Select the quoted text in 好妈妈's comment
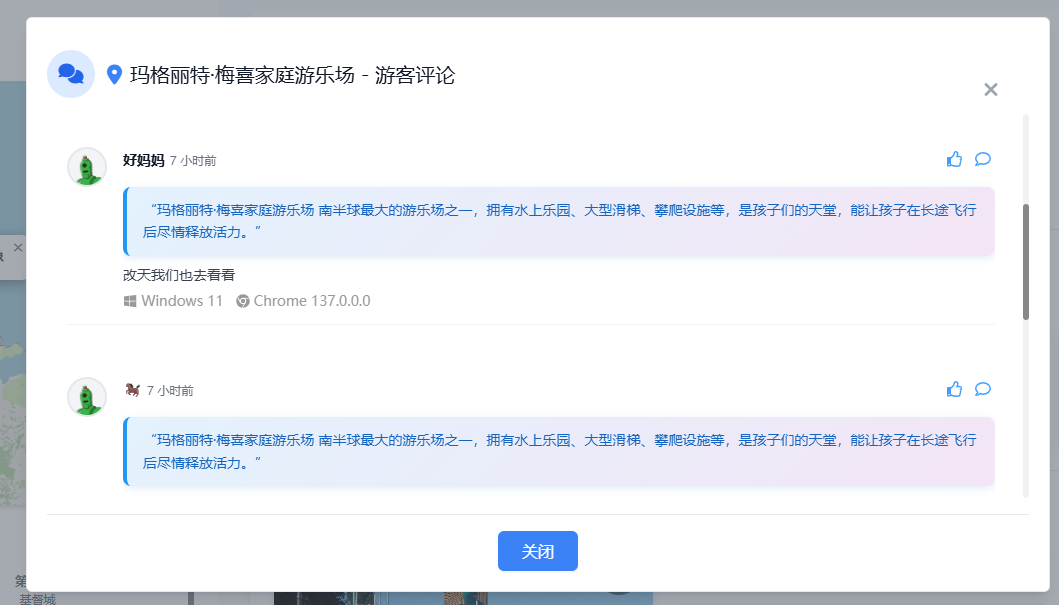 click(x=558, y=221)
